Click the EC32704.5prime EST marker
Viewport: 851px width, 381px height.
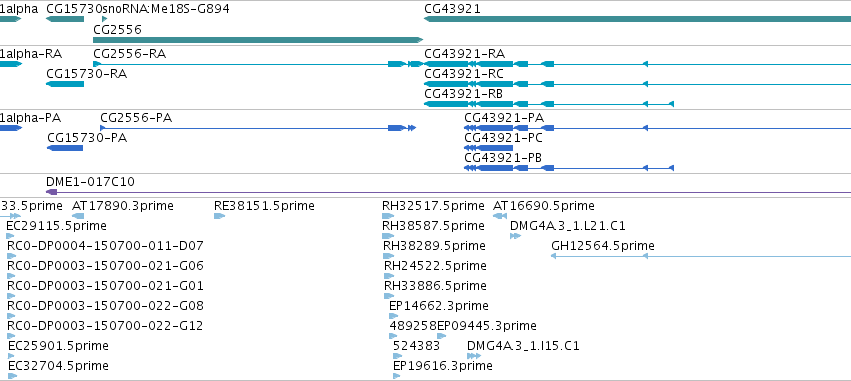tap(12, 376)
